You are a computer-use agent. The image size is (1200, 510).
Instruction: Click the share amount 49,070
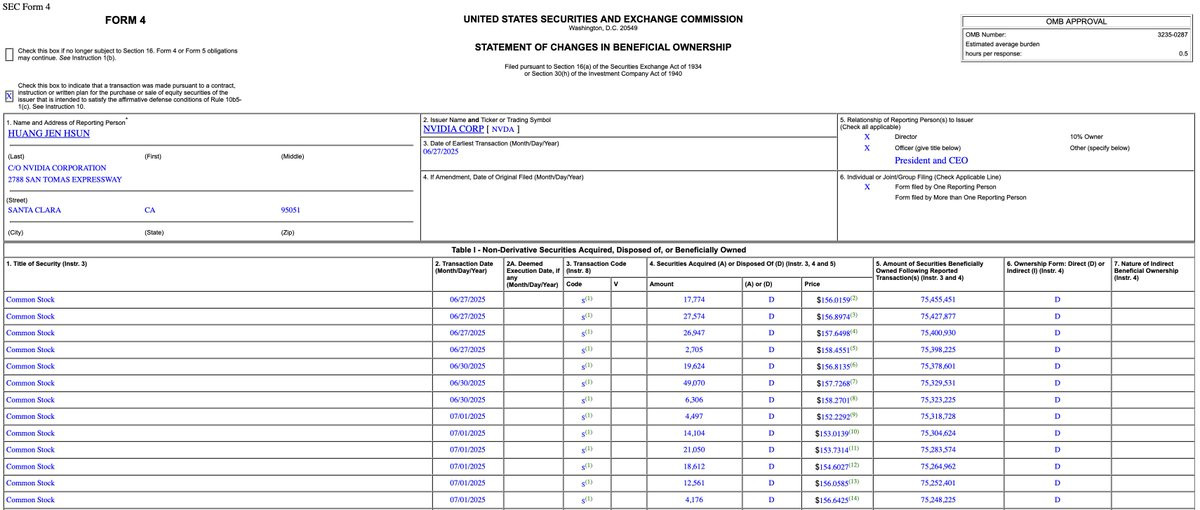[x=694, y=383]
